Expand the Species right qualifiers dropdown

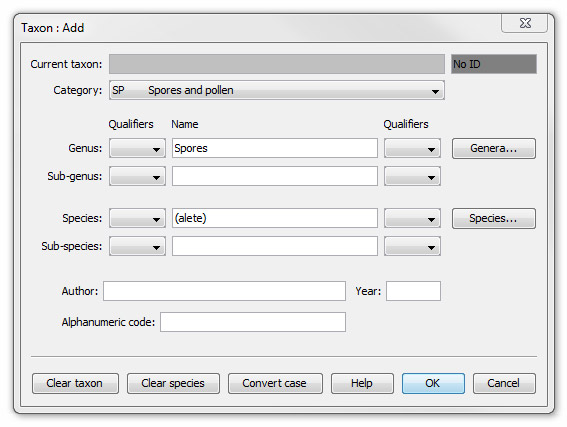[x=412, y=218]
